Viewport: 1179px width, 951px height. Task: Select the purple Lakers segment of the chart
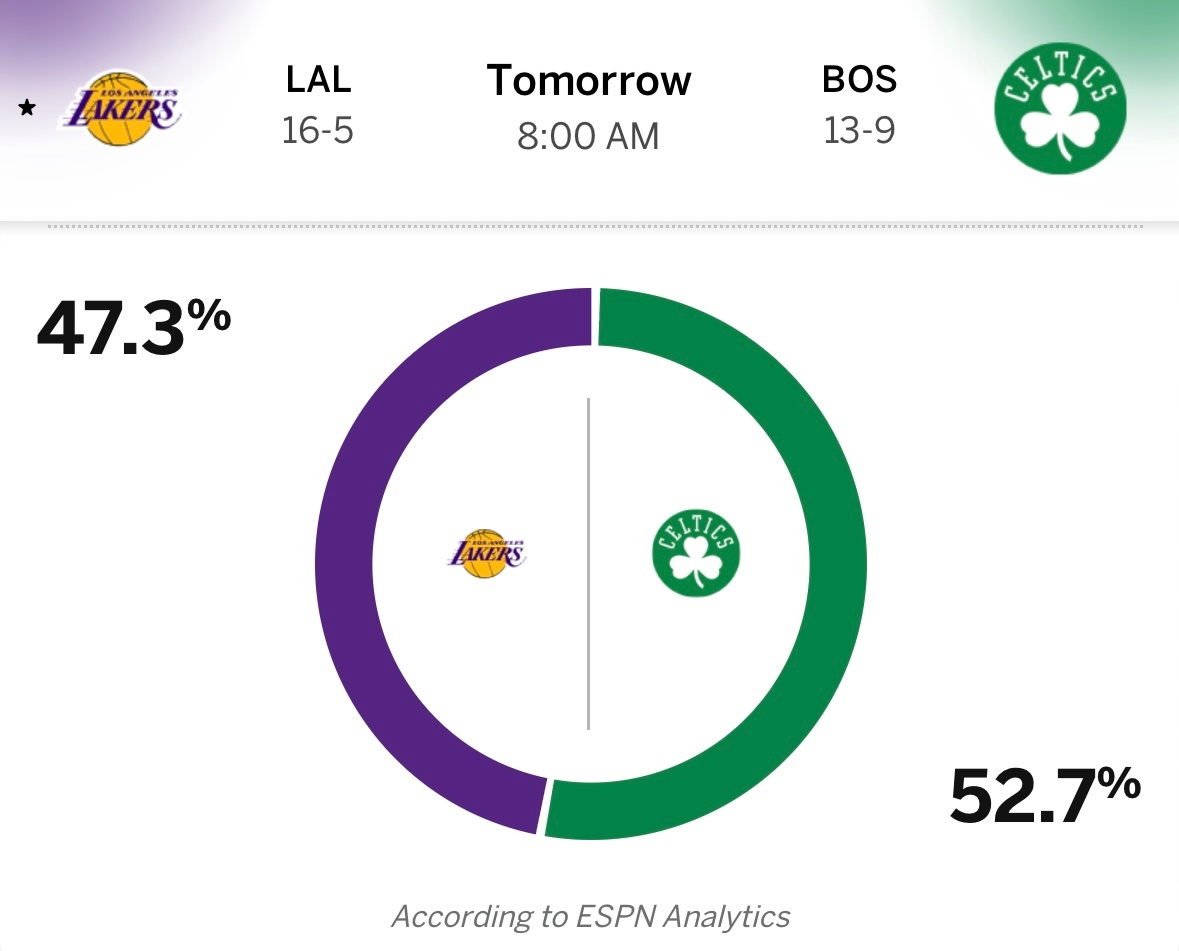pos(345,560)
